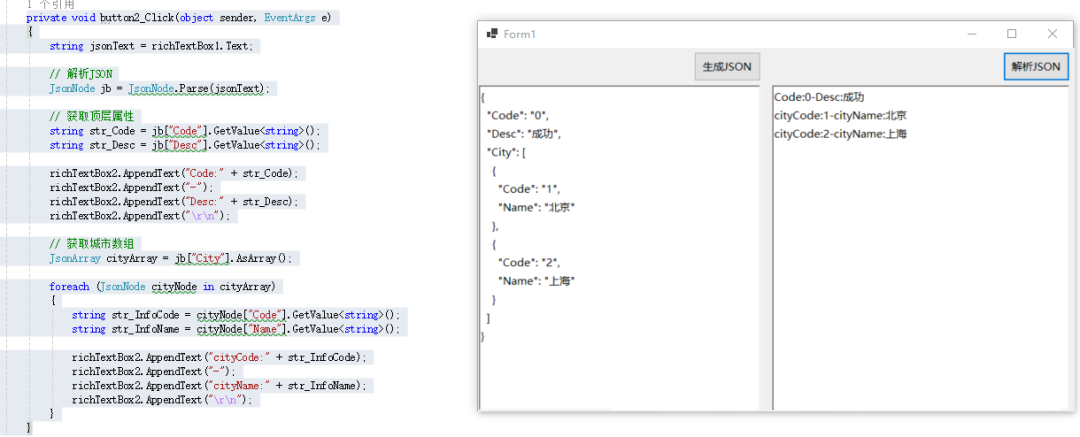Click the 解析JSON button
Screen dimensions: 1080x437
click(x=1035, y=67)
